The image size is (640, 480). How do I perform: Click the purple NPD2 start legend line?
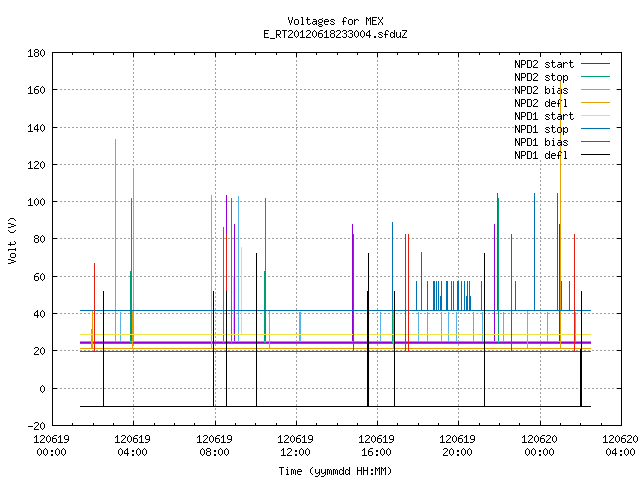point(595,64)
